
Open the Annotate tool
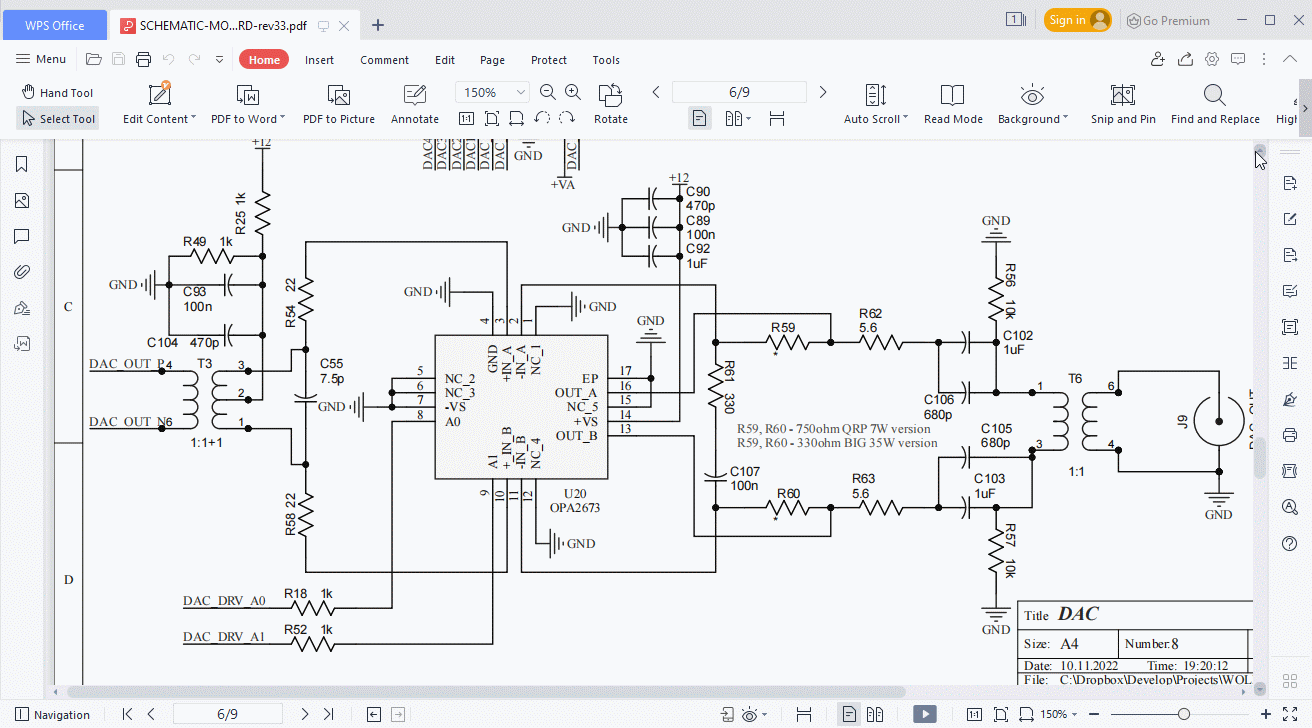point(414,105)
